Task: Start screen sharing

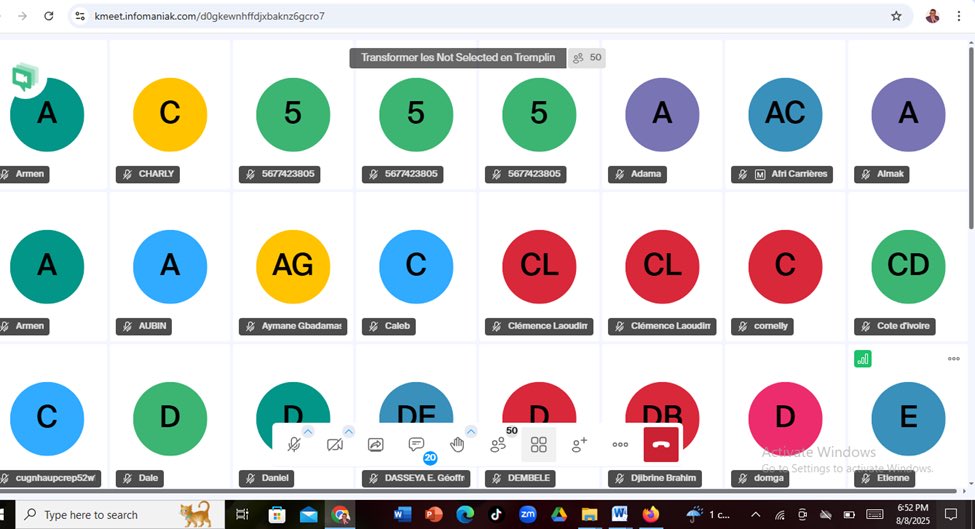Action: coord(376,444)
